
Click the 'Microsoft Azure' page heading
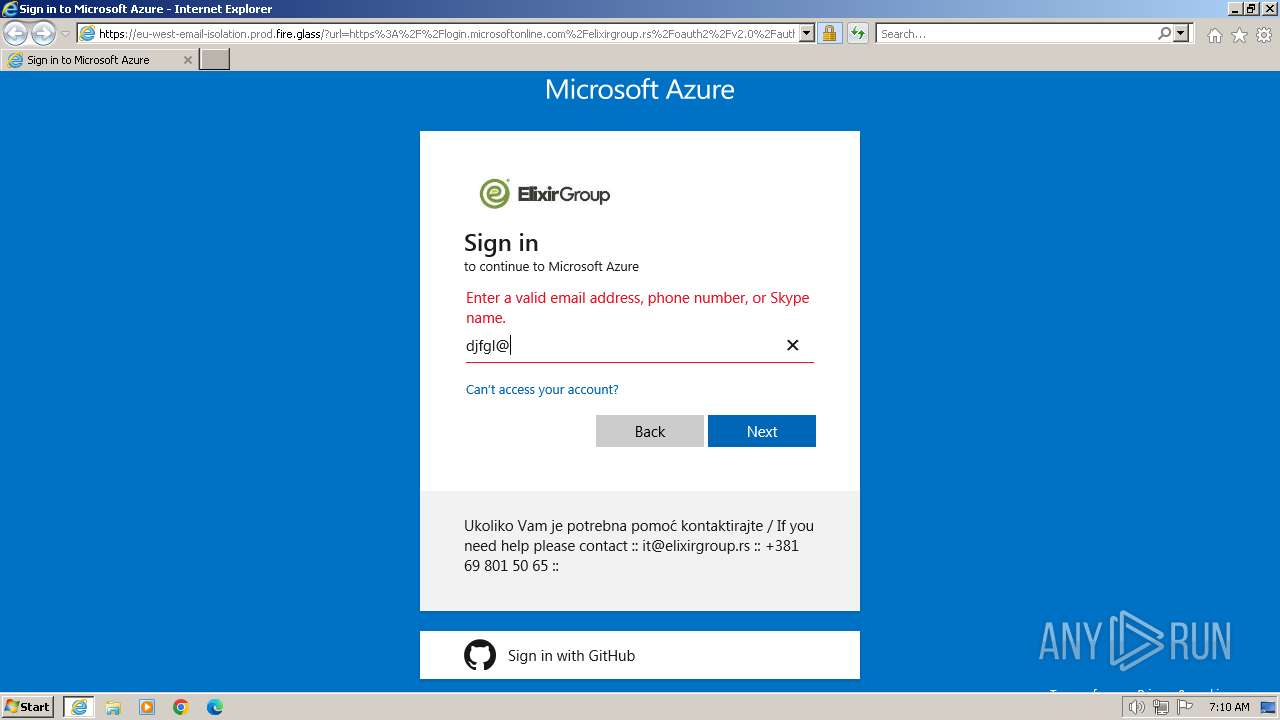click(x=640, y=89)
